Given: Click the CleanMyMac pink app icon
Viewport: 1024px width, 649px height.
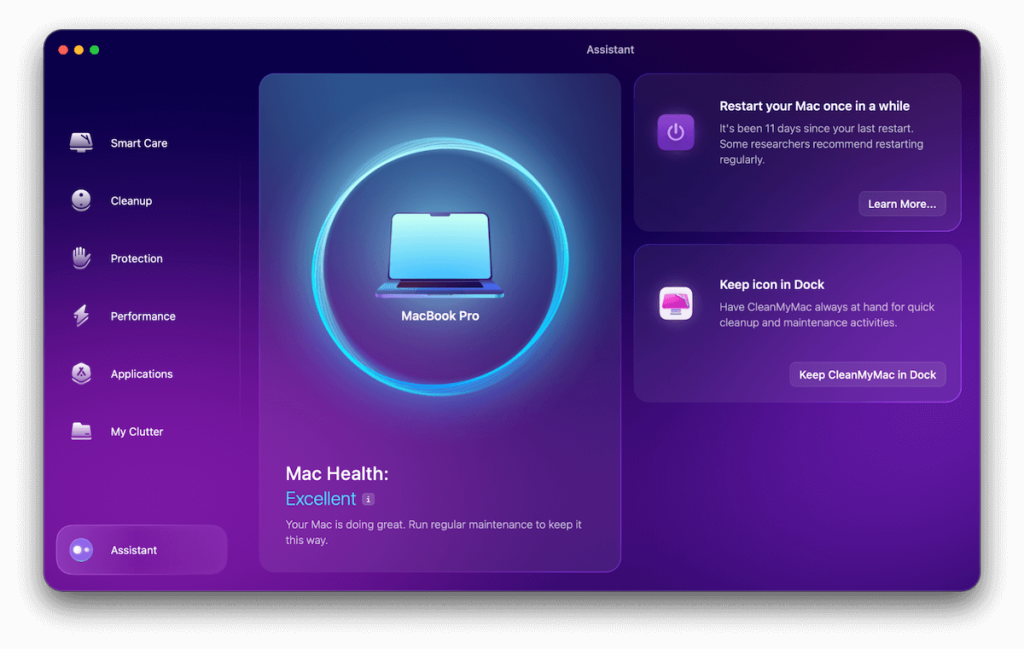Looking at the screenshot, I should click(675, 304).
